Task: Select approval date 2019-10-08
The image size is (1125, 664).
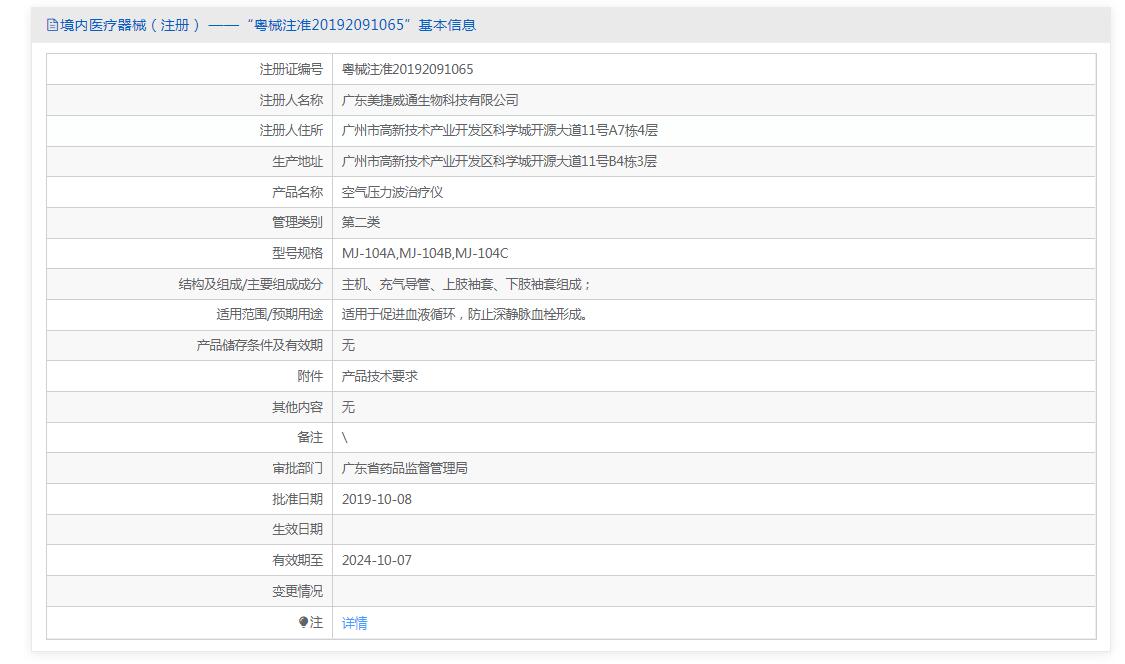Action: (x=377, y=499)
